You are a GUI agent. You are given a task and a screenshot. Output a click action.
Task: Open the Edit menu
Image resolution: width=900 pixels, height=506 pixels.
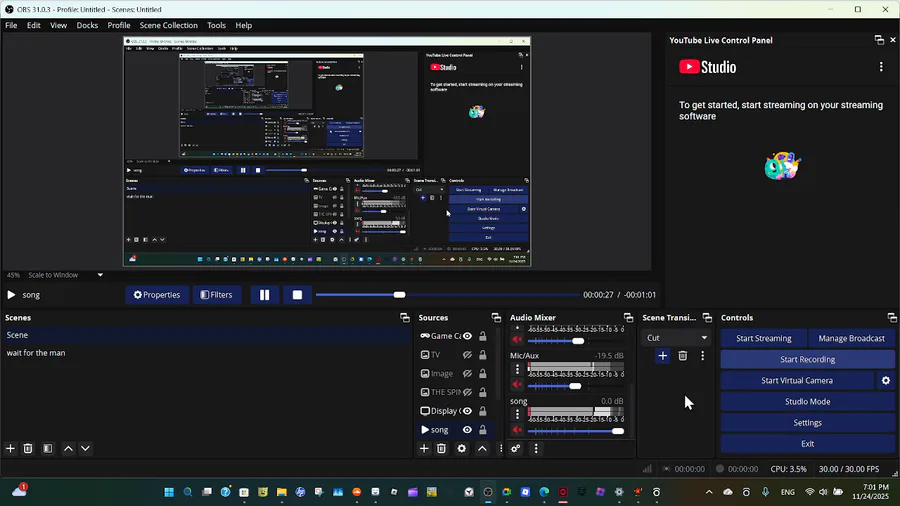pos(33,25)
